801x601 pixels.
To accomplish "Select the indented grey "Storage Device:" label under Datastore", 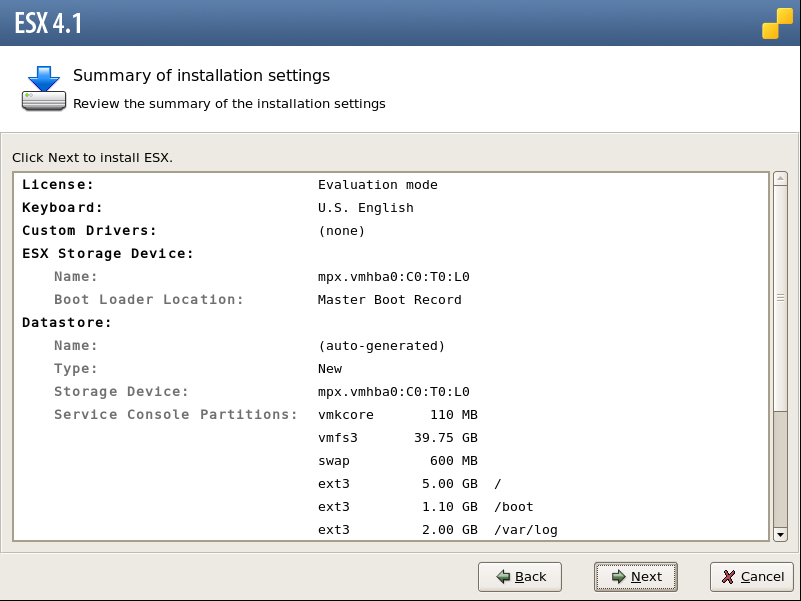I will pyautogui.click(x=122, y=391).
